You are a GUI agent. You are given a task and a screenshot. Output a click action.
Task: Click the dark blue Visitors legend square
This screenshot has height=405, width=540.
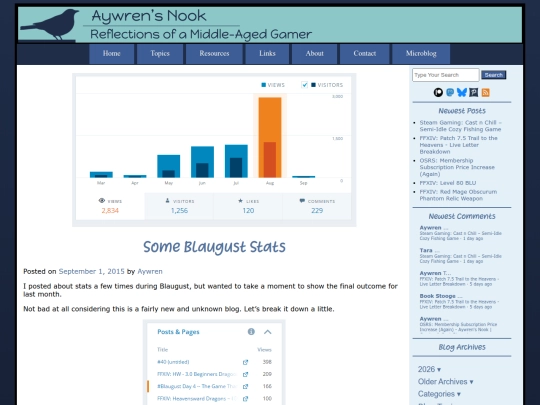(313, 85)
